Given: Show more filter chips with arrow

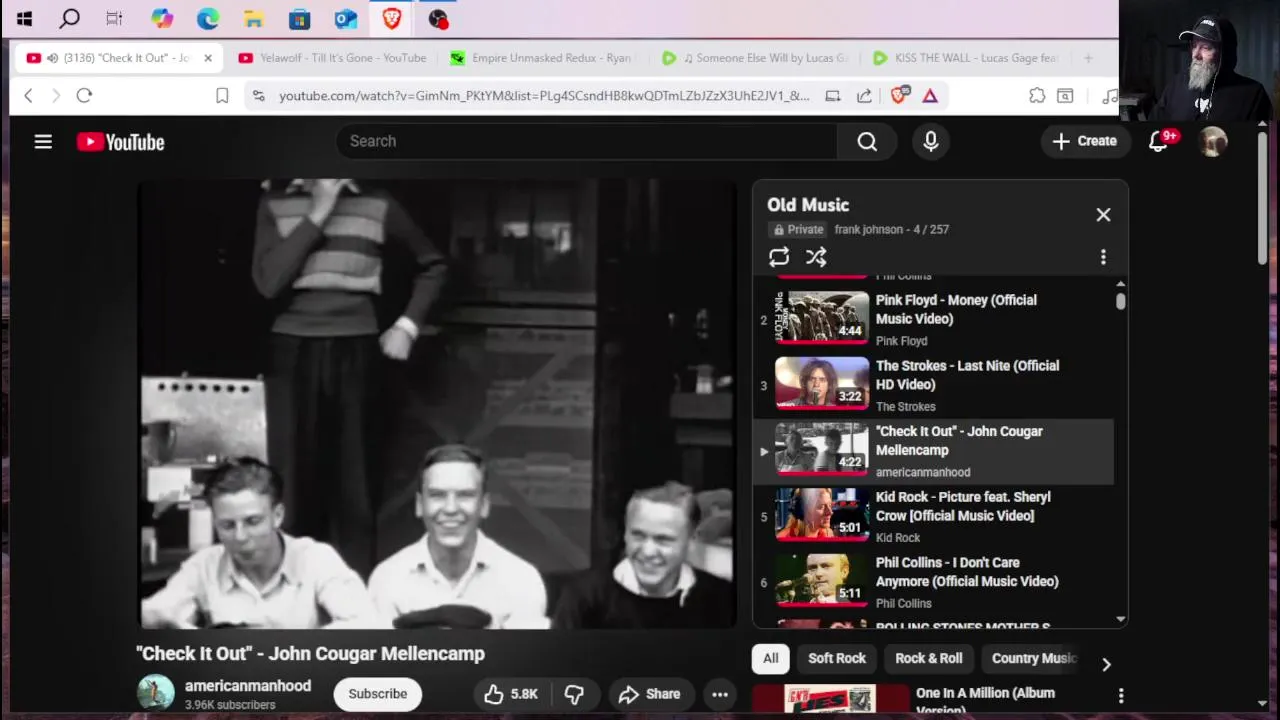Looking at the screenshot, I should point(1106,664).
